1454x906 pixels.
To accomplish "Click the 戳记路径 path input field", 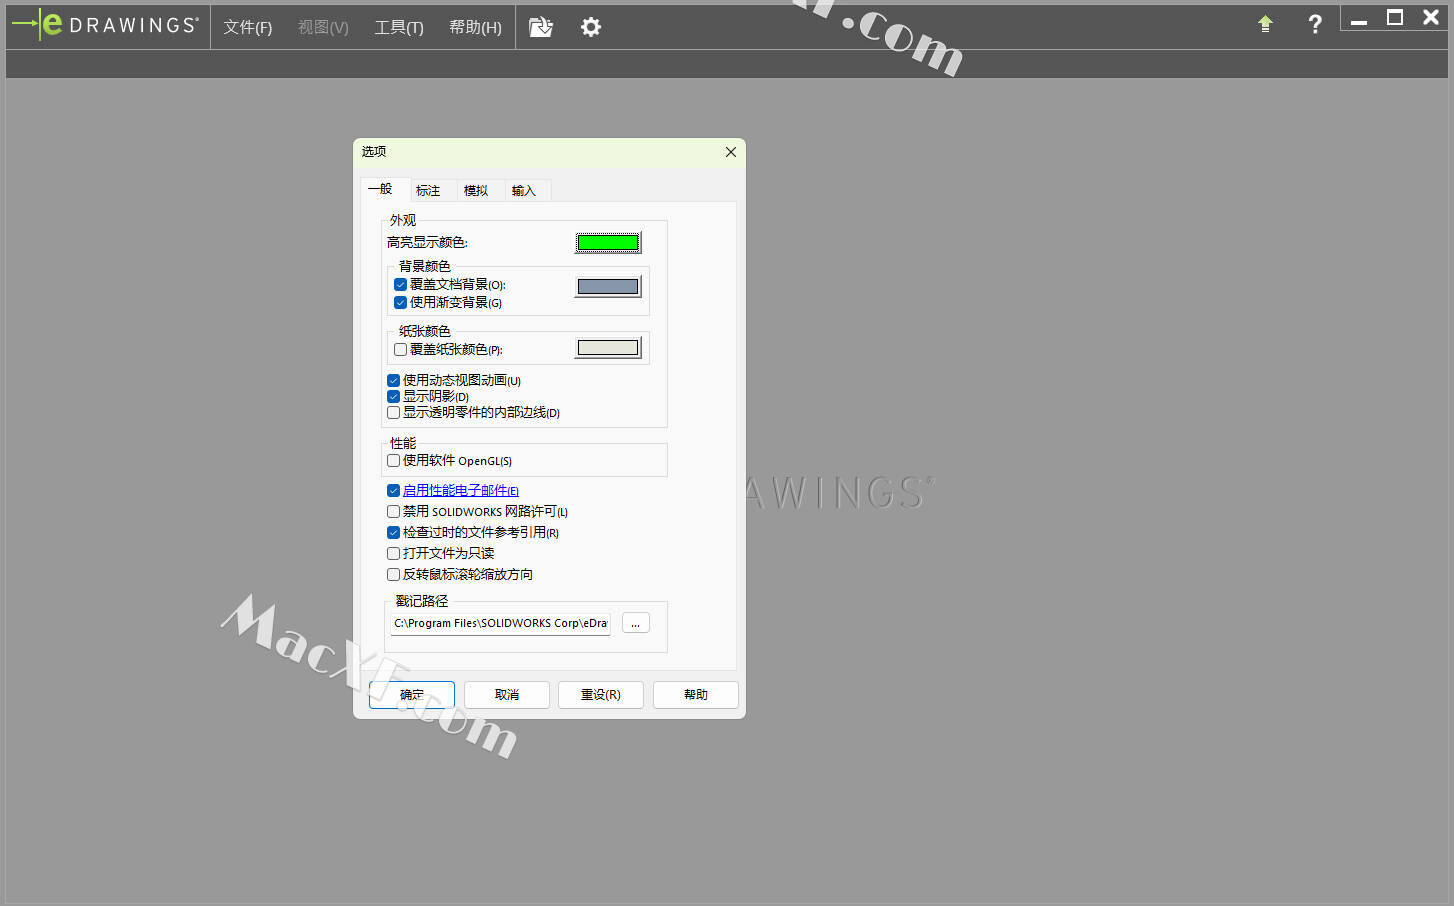I will (500, 623).
